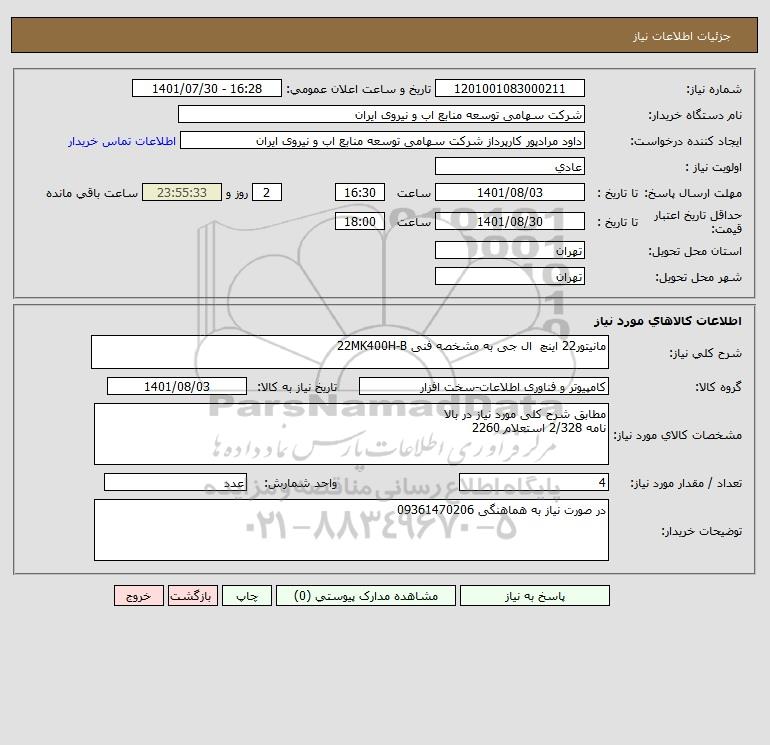The height and width of the screenshot is (745, 770).
Task: Click response deadline date field 1401/08/03
Action: [510, 193]
